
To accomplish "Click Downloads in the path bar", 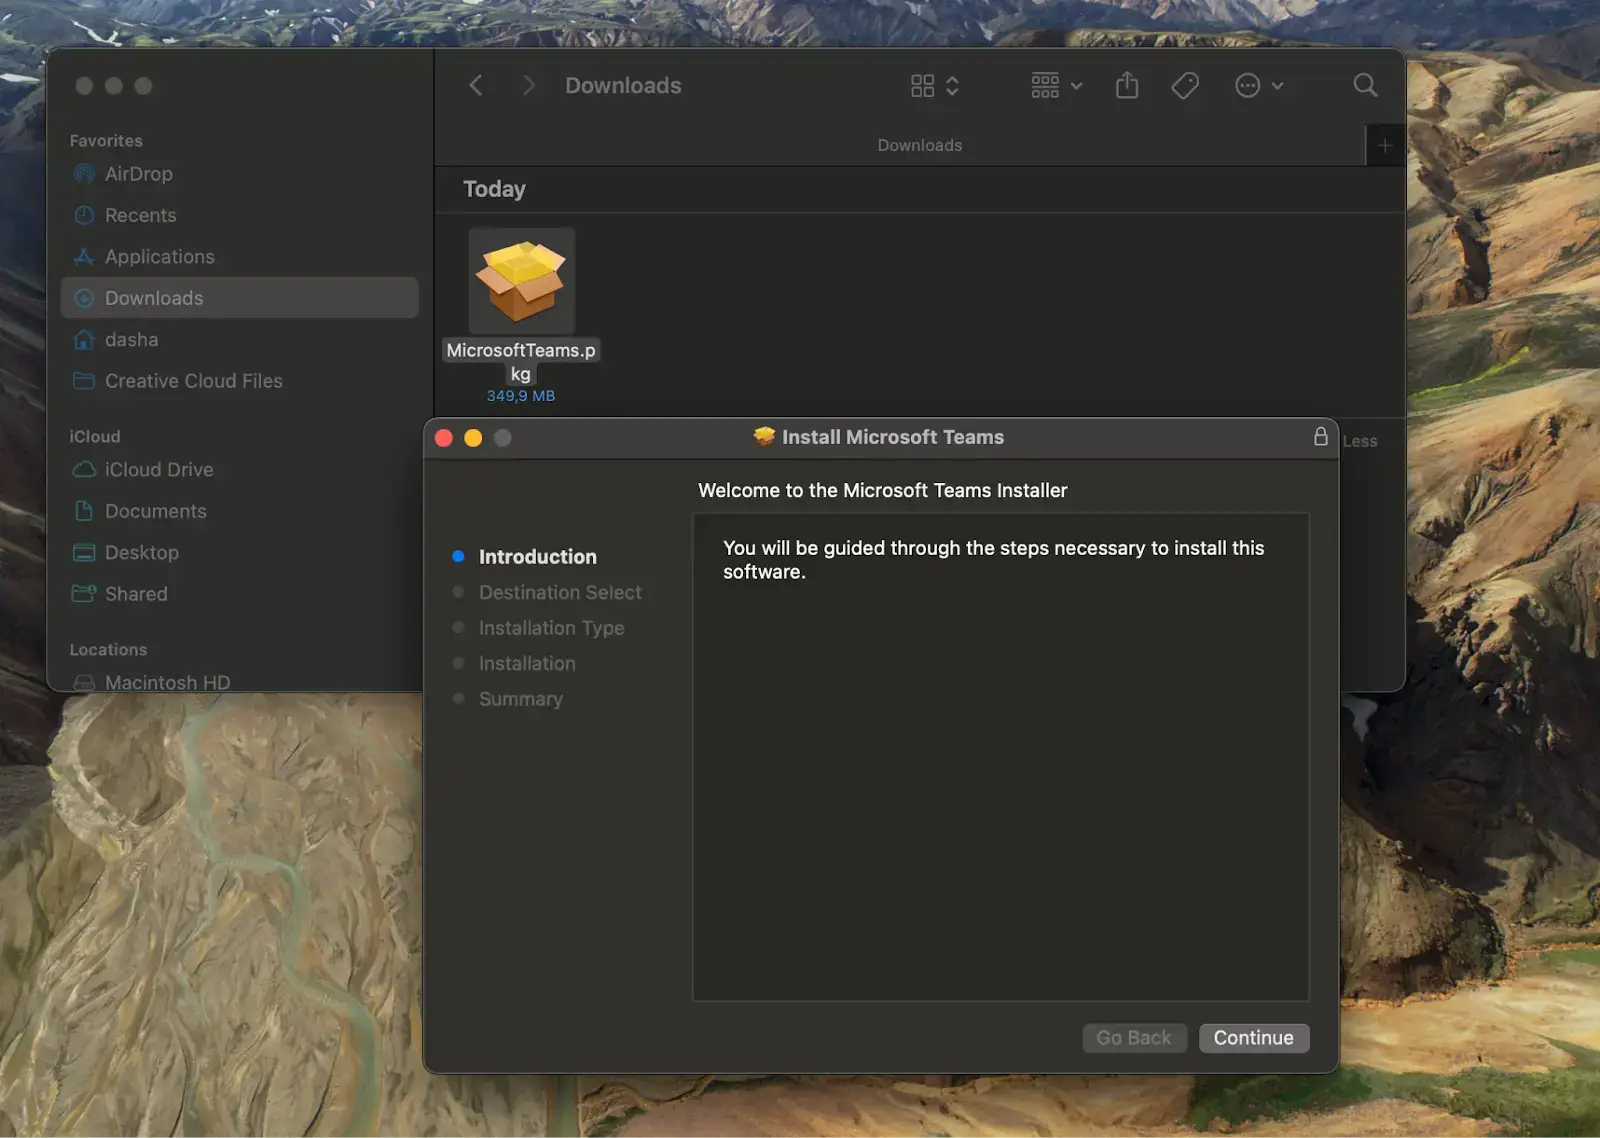I will 919,144.
